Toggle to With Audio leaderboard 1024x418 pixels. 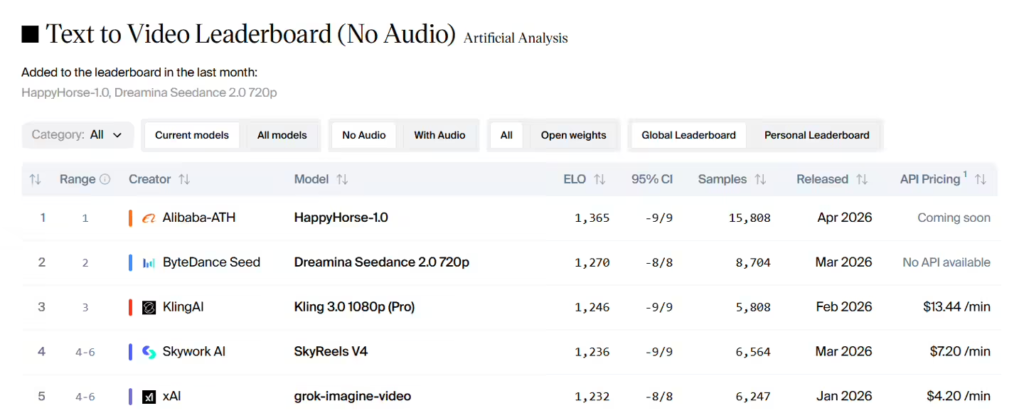point(439,135)
